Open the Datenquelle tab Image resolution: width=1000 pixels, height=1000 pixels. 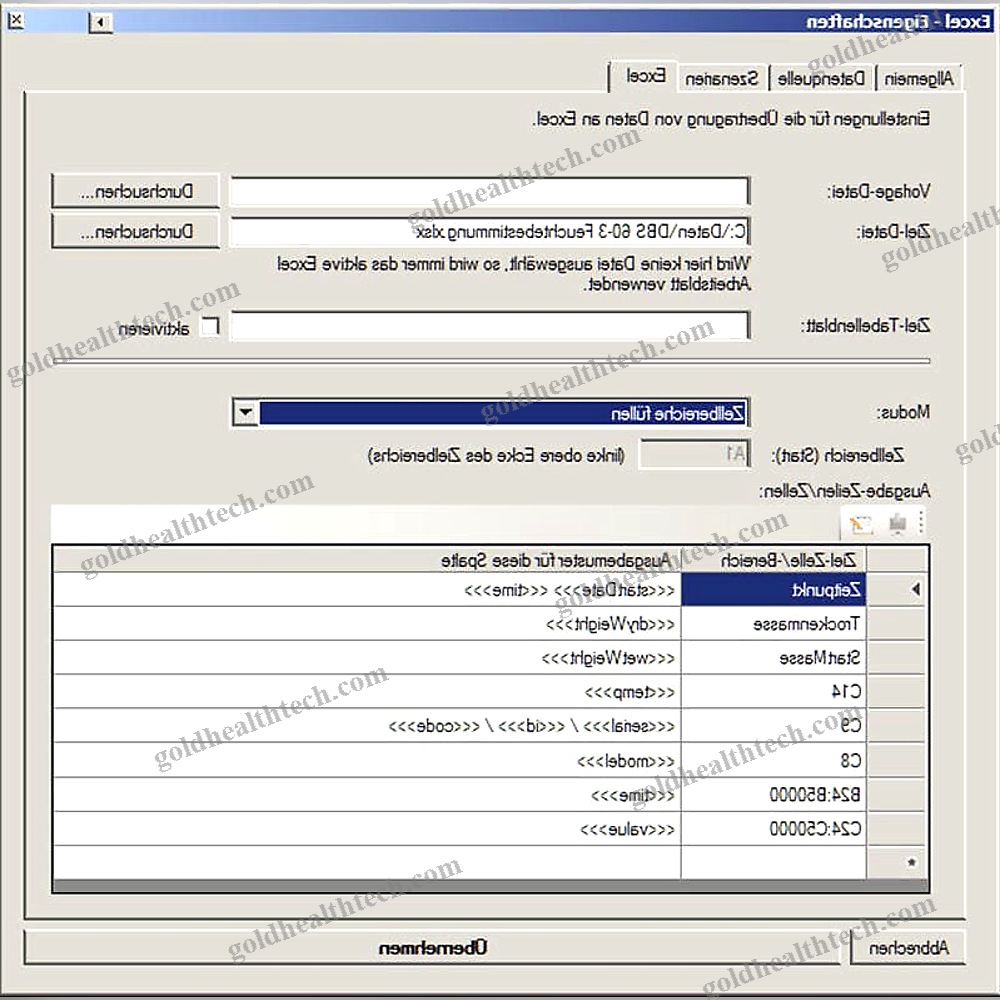(821, 78)
